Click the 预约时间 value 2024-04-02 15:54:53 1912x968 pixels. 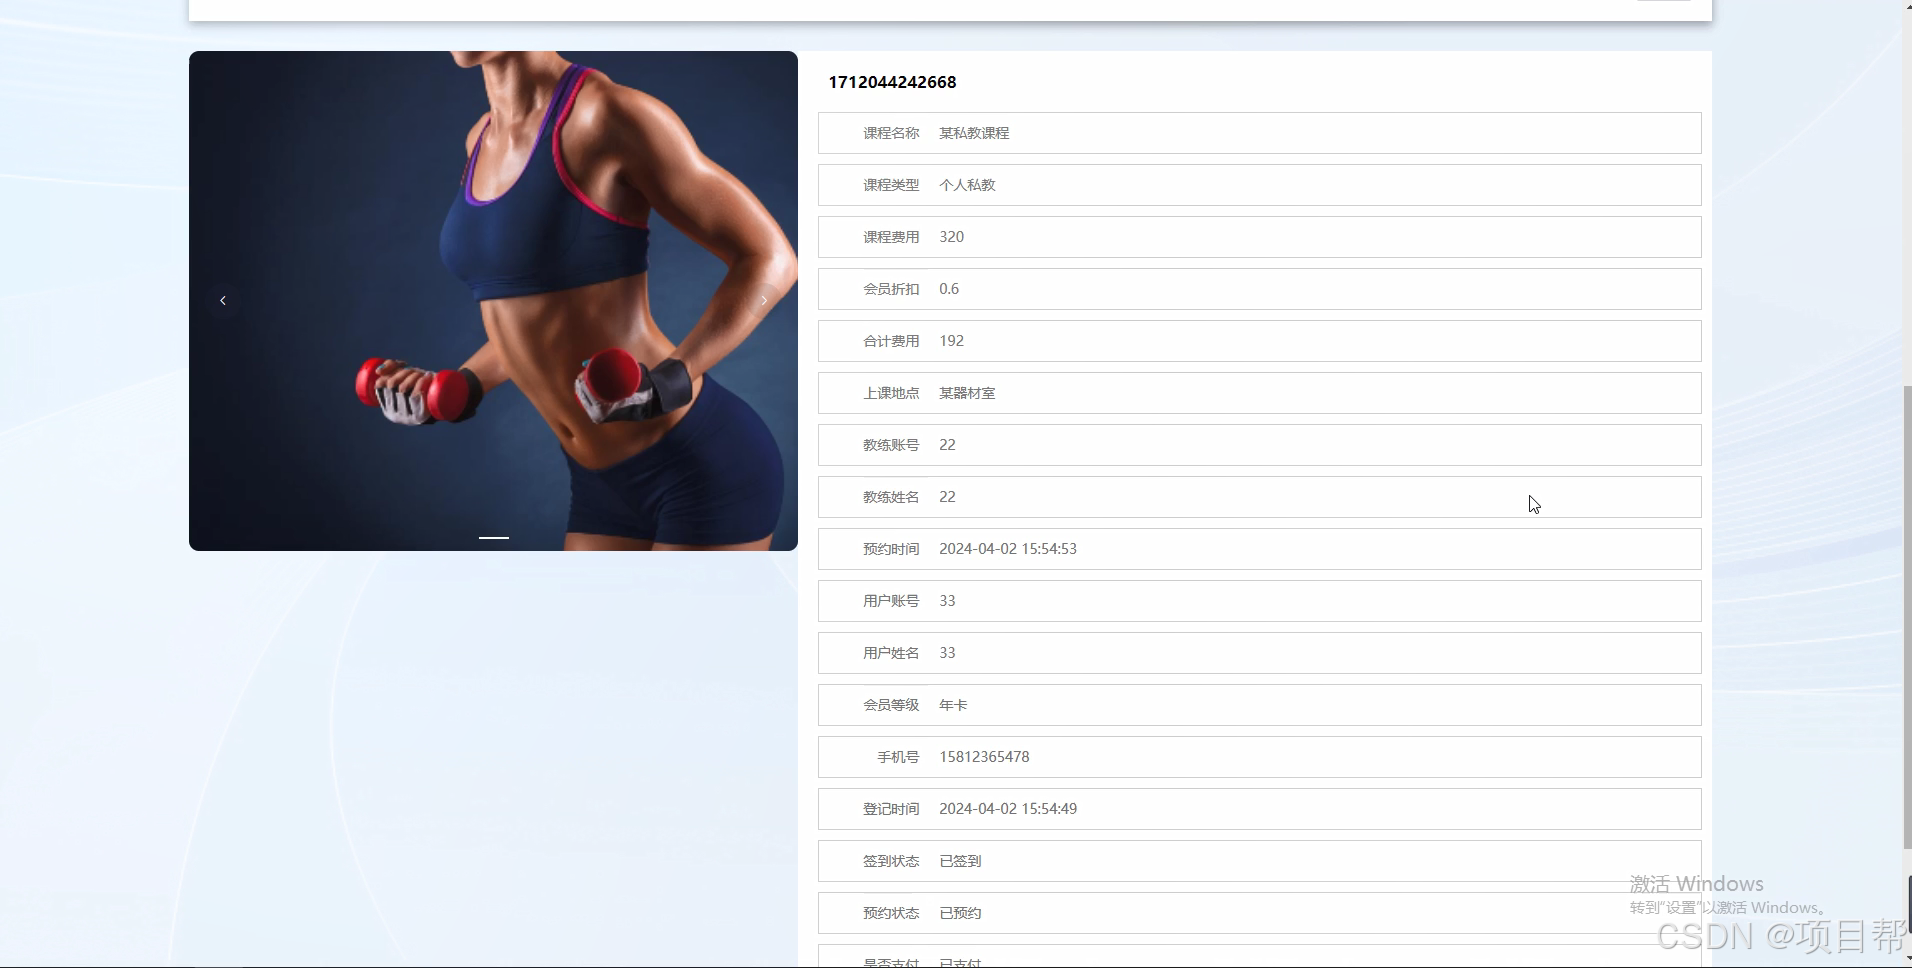coord(1008,549)
